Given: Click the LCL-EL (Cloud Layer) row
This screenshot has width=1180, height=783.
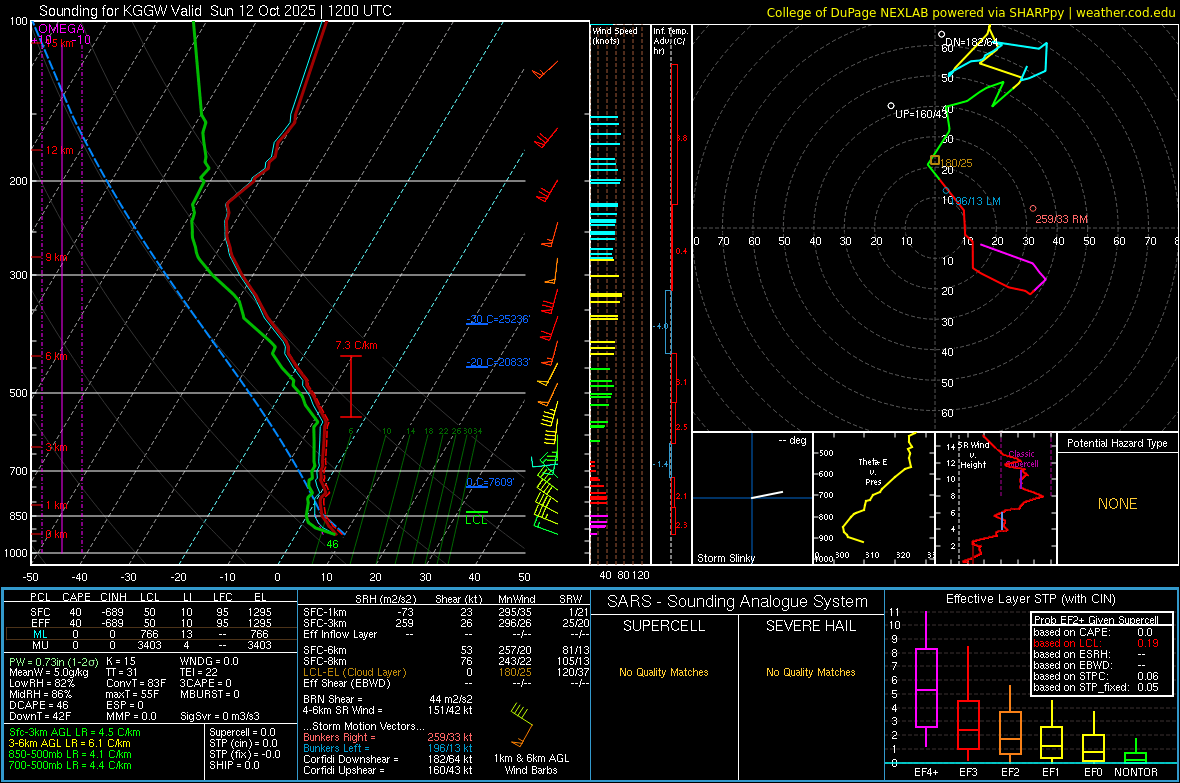Looking at the screenshot, I should point(446,672).
